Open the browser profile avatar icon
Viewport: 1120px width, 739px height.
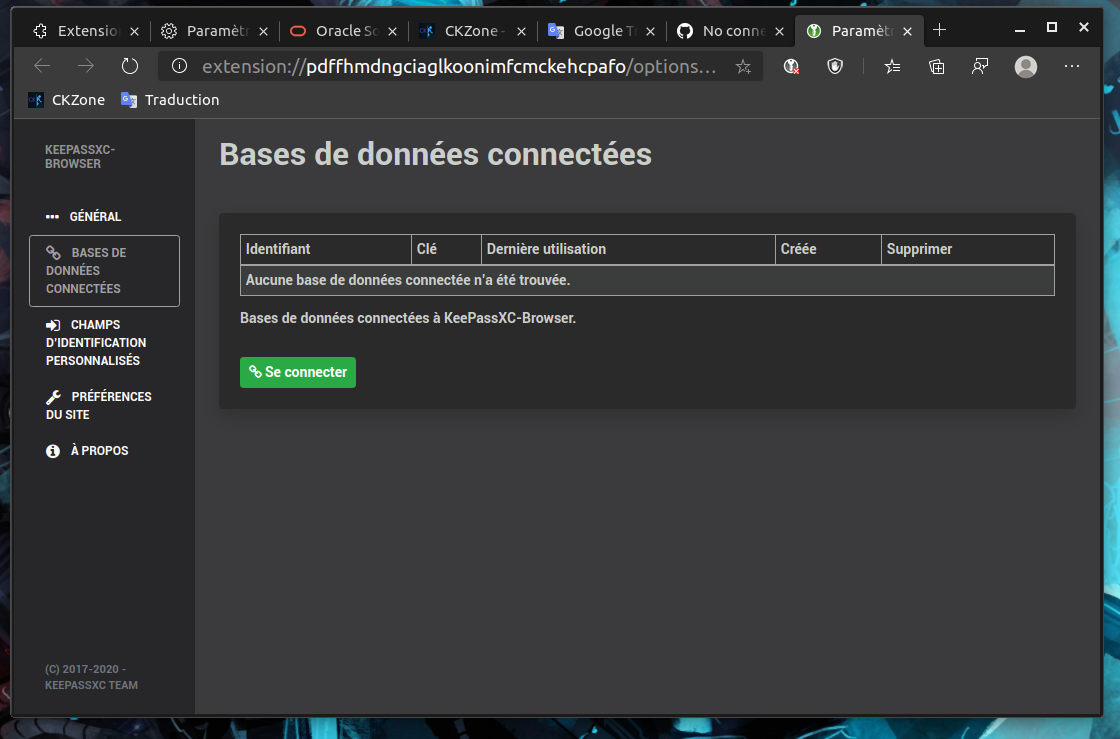click(1026, 66)
